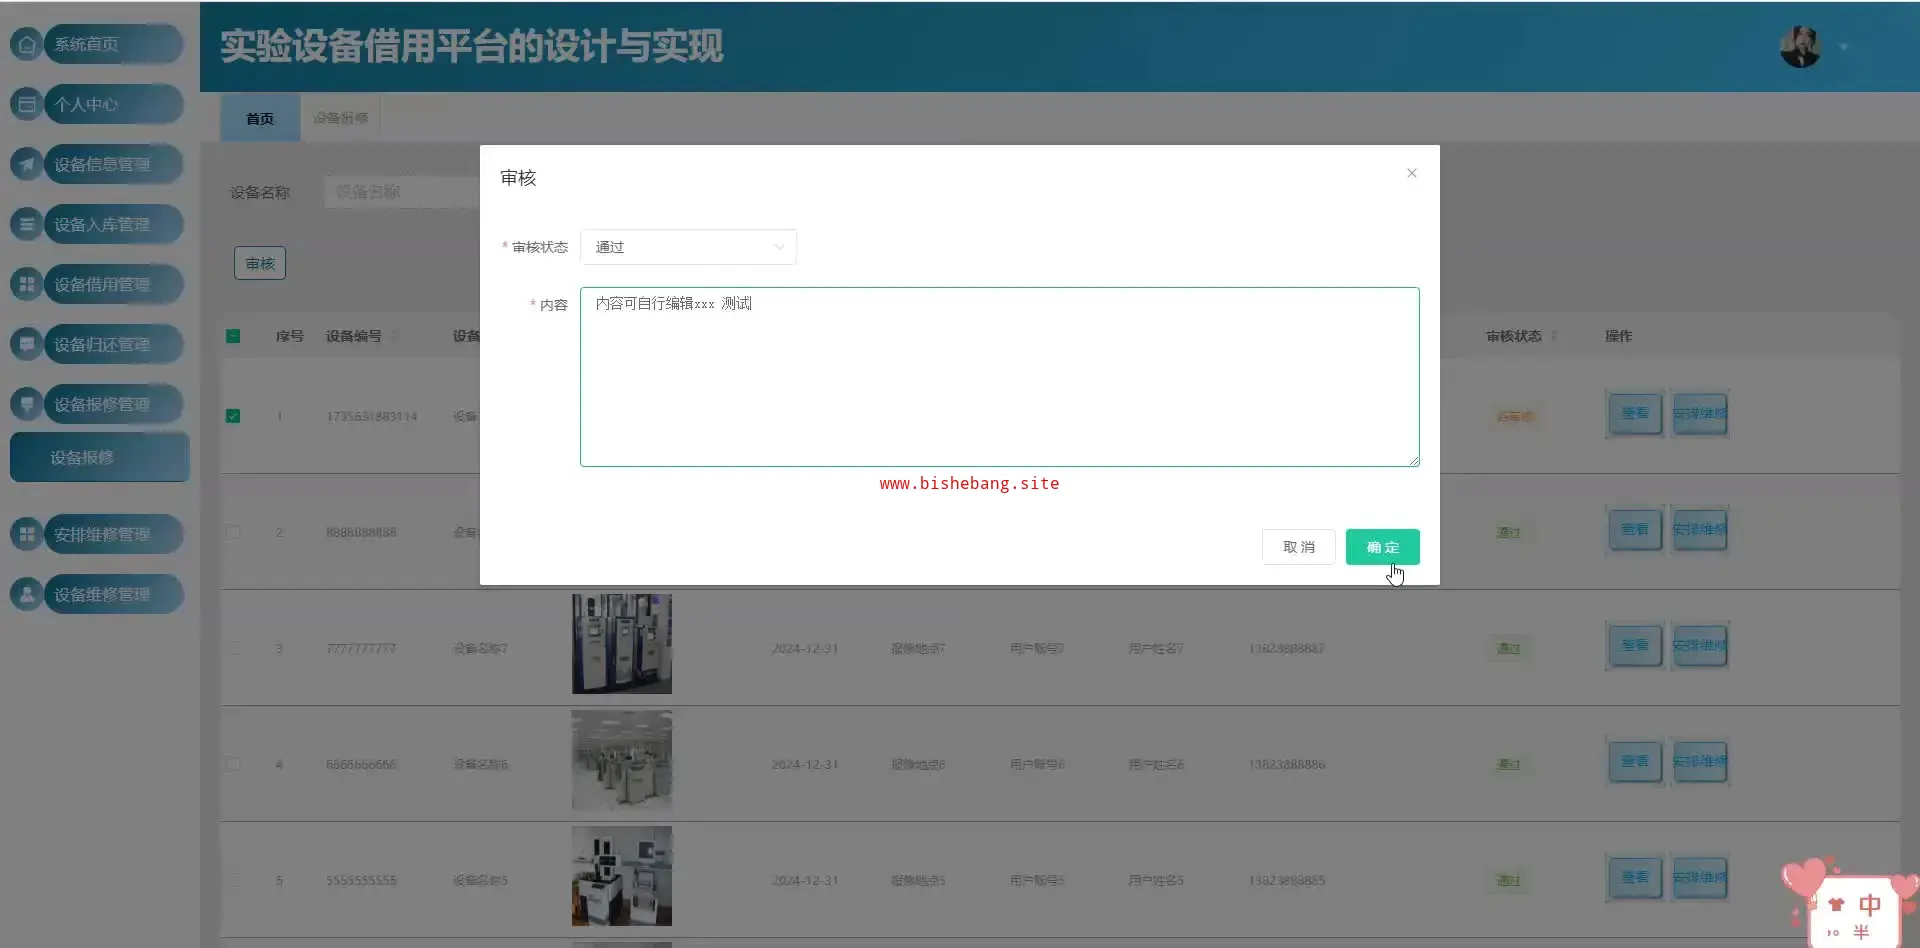Expand the account menu arrow beside avatar

pos(1844,47)
